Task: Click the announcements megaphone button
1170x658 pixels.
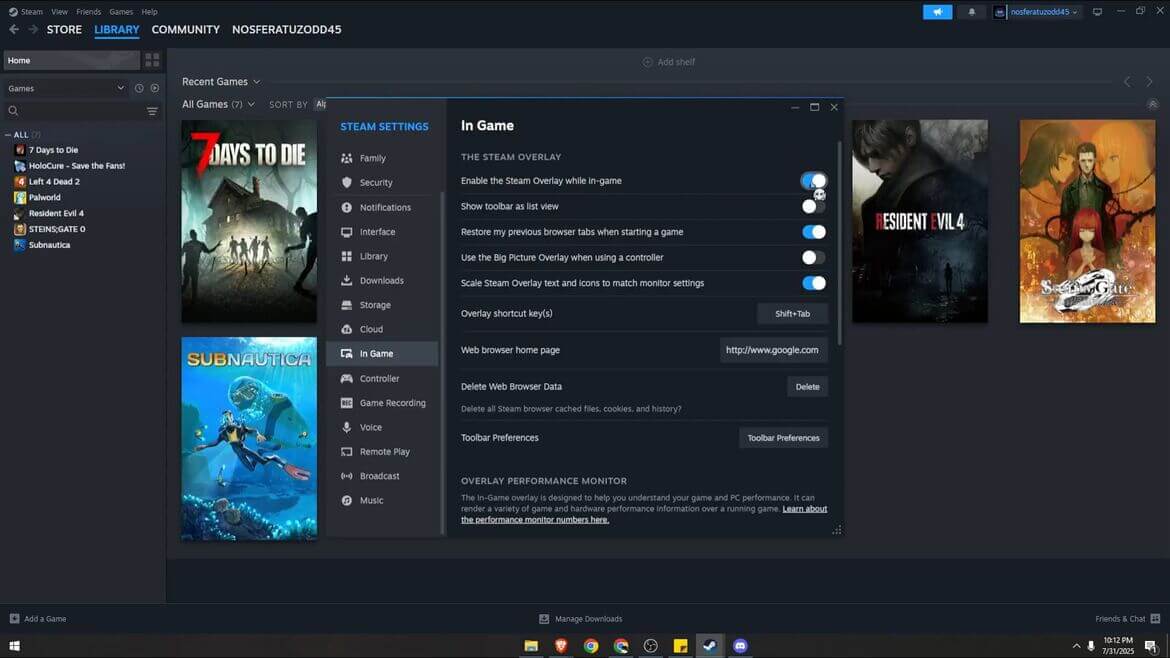Action: tap(937, 12)
